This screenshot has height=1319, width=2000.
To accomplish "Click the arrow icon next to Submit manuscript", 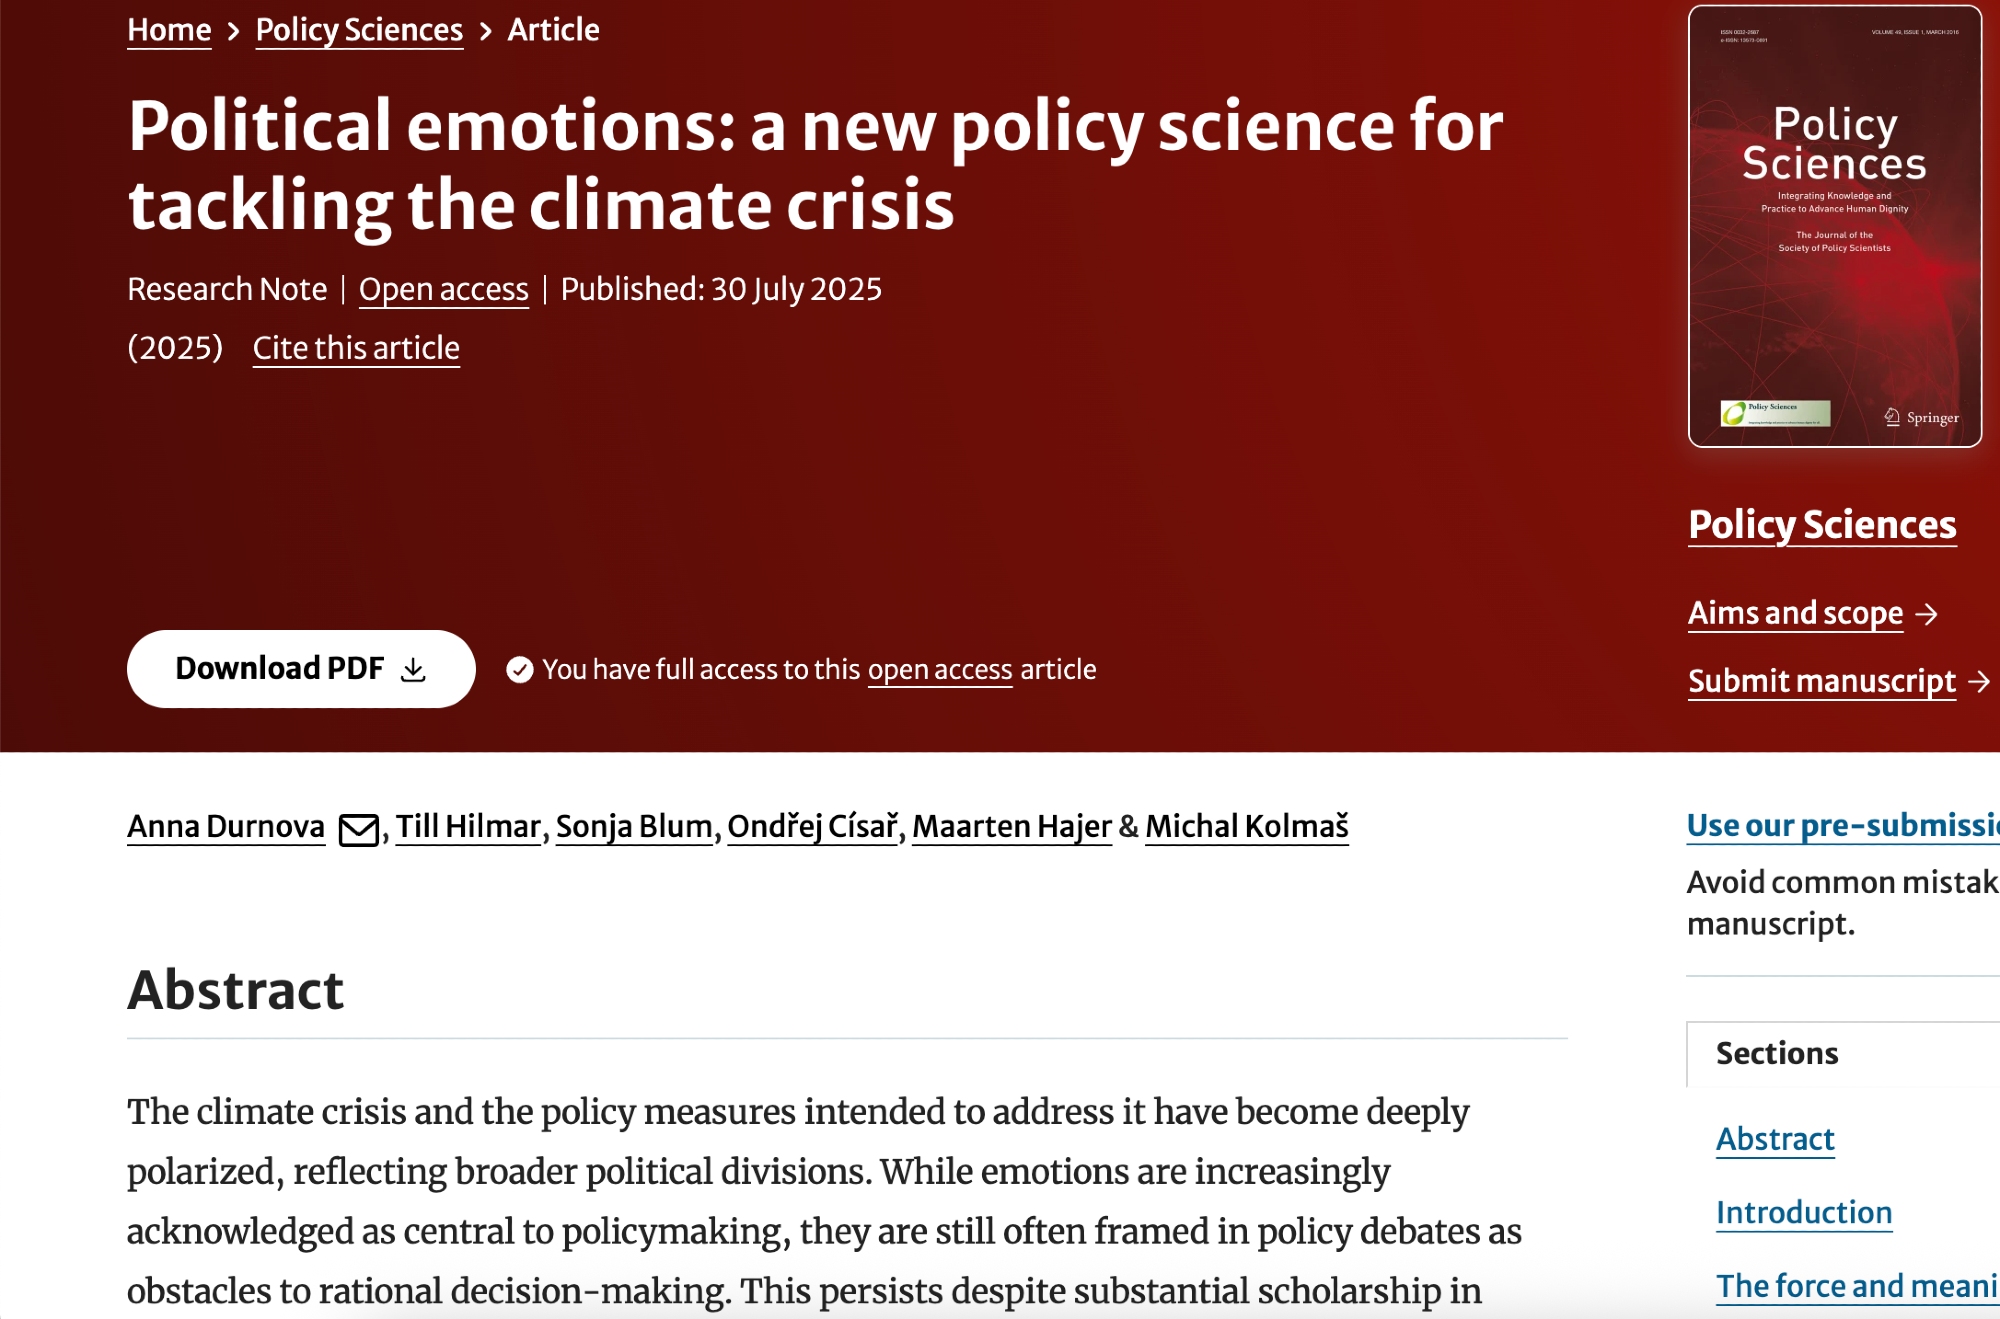I will tap(1978, 682).
